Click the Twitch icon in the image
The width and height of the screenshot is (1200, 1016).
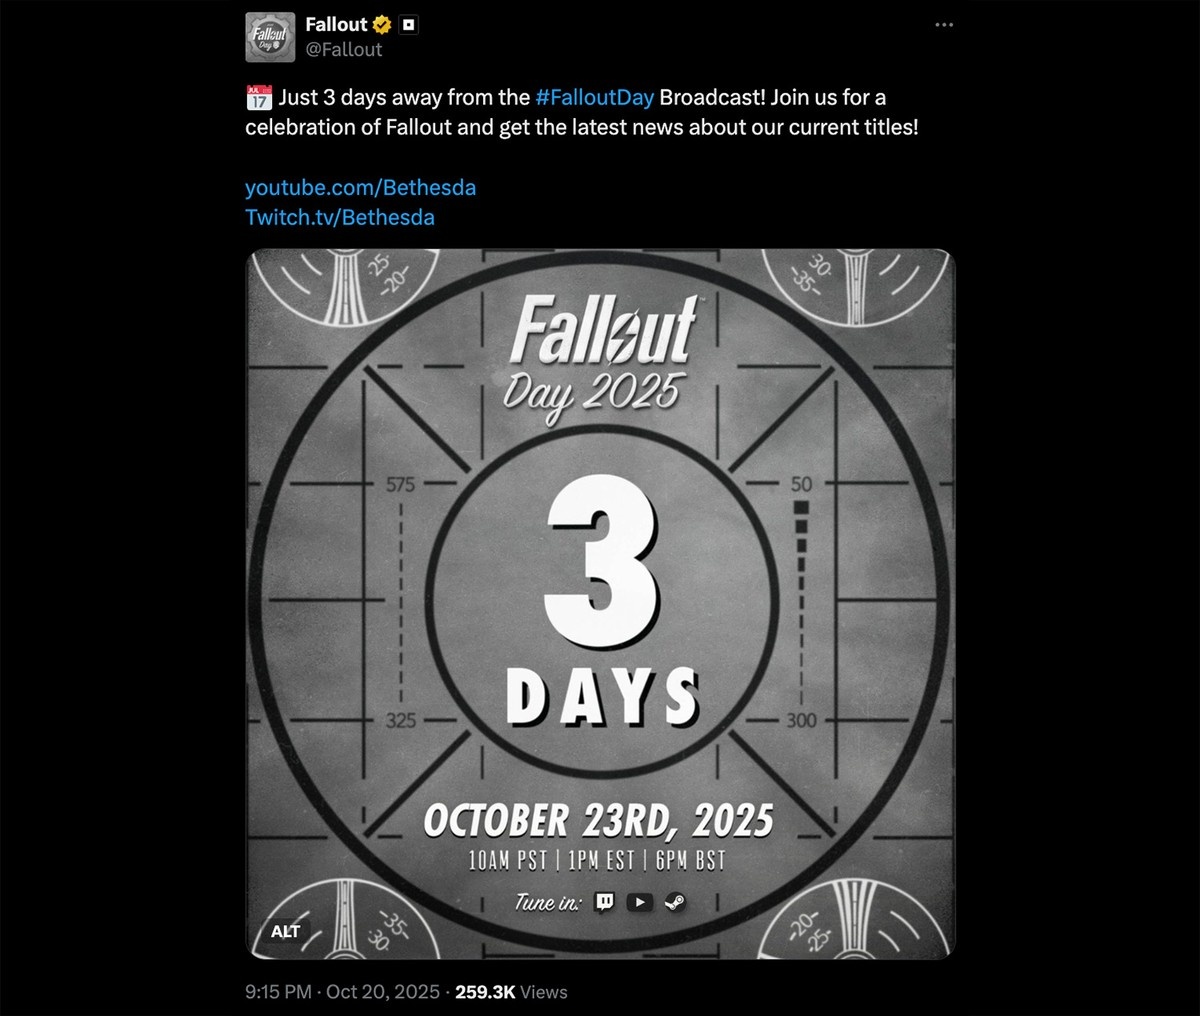pos(604,902)
